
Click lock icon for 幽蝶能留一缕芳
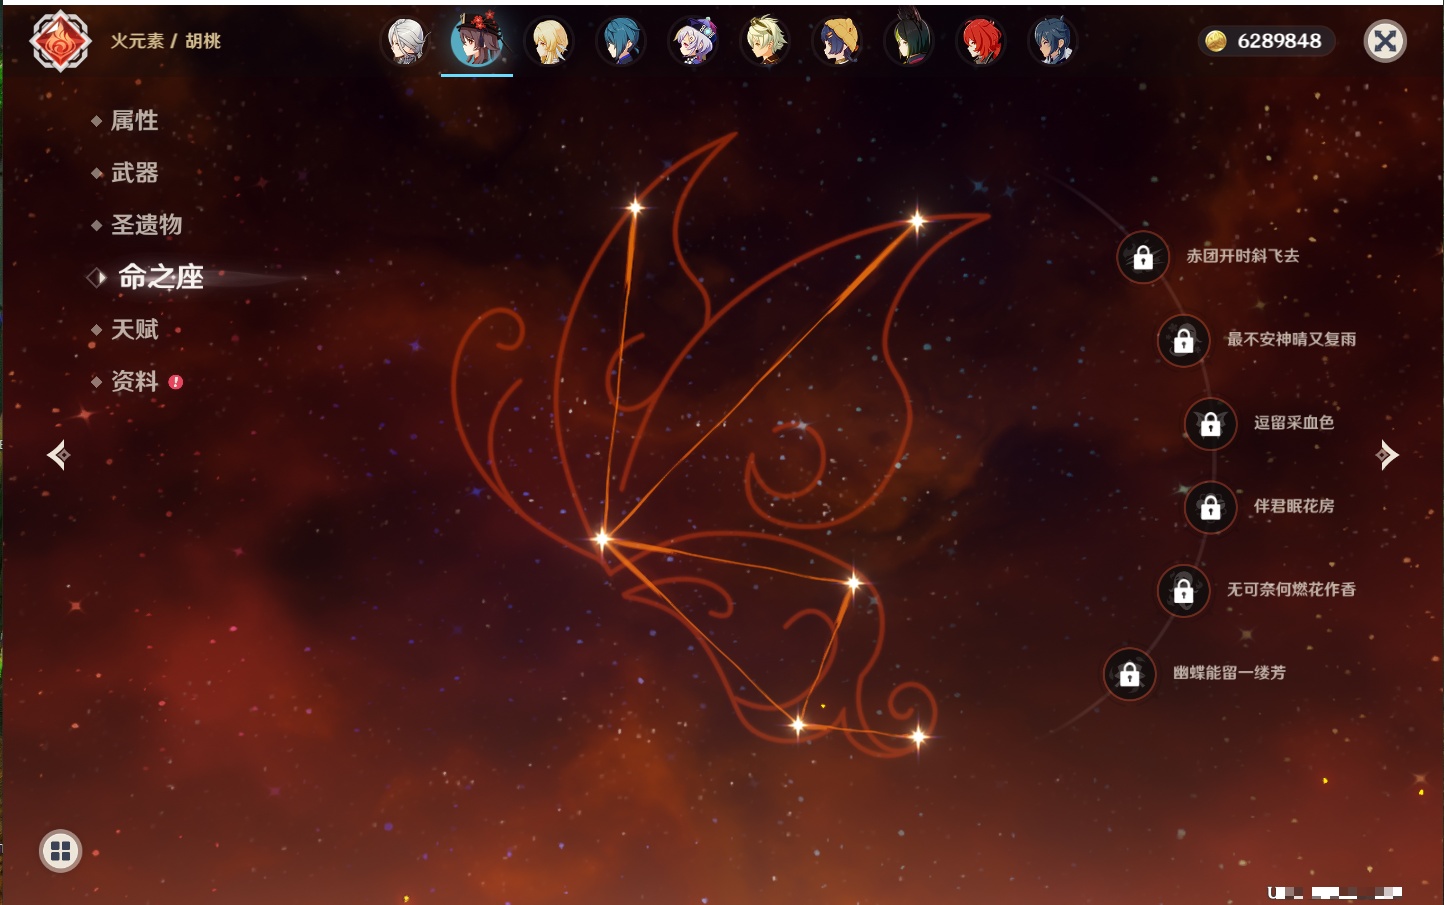tap(1129, 674)
